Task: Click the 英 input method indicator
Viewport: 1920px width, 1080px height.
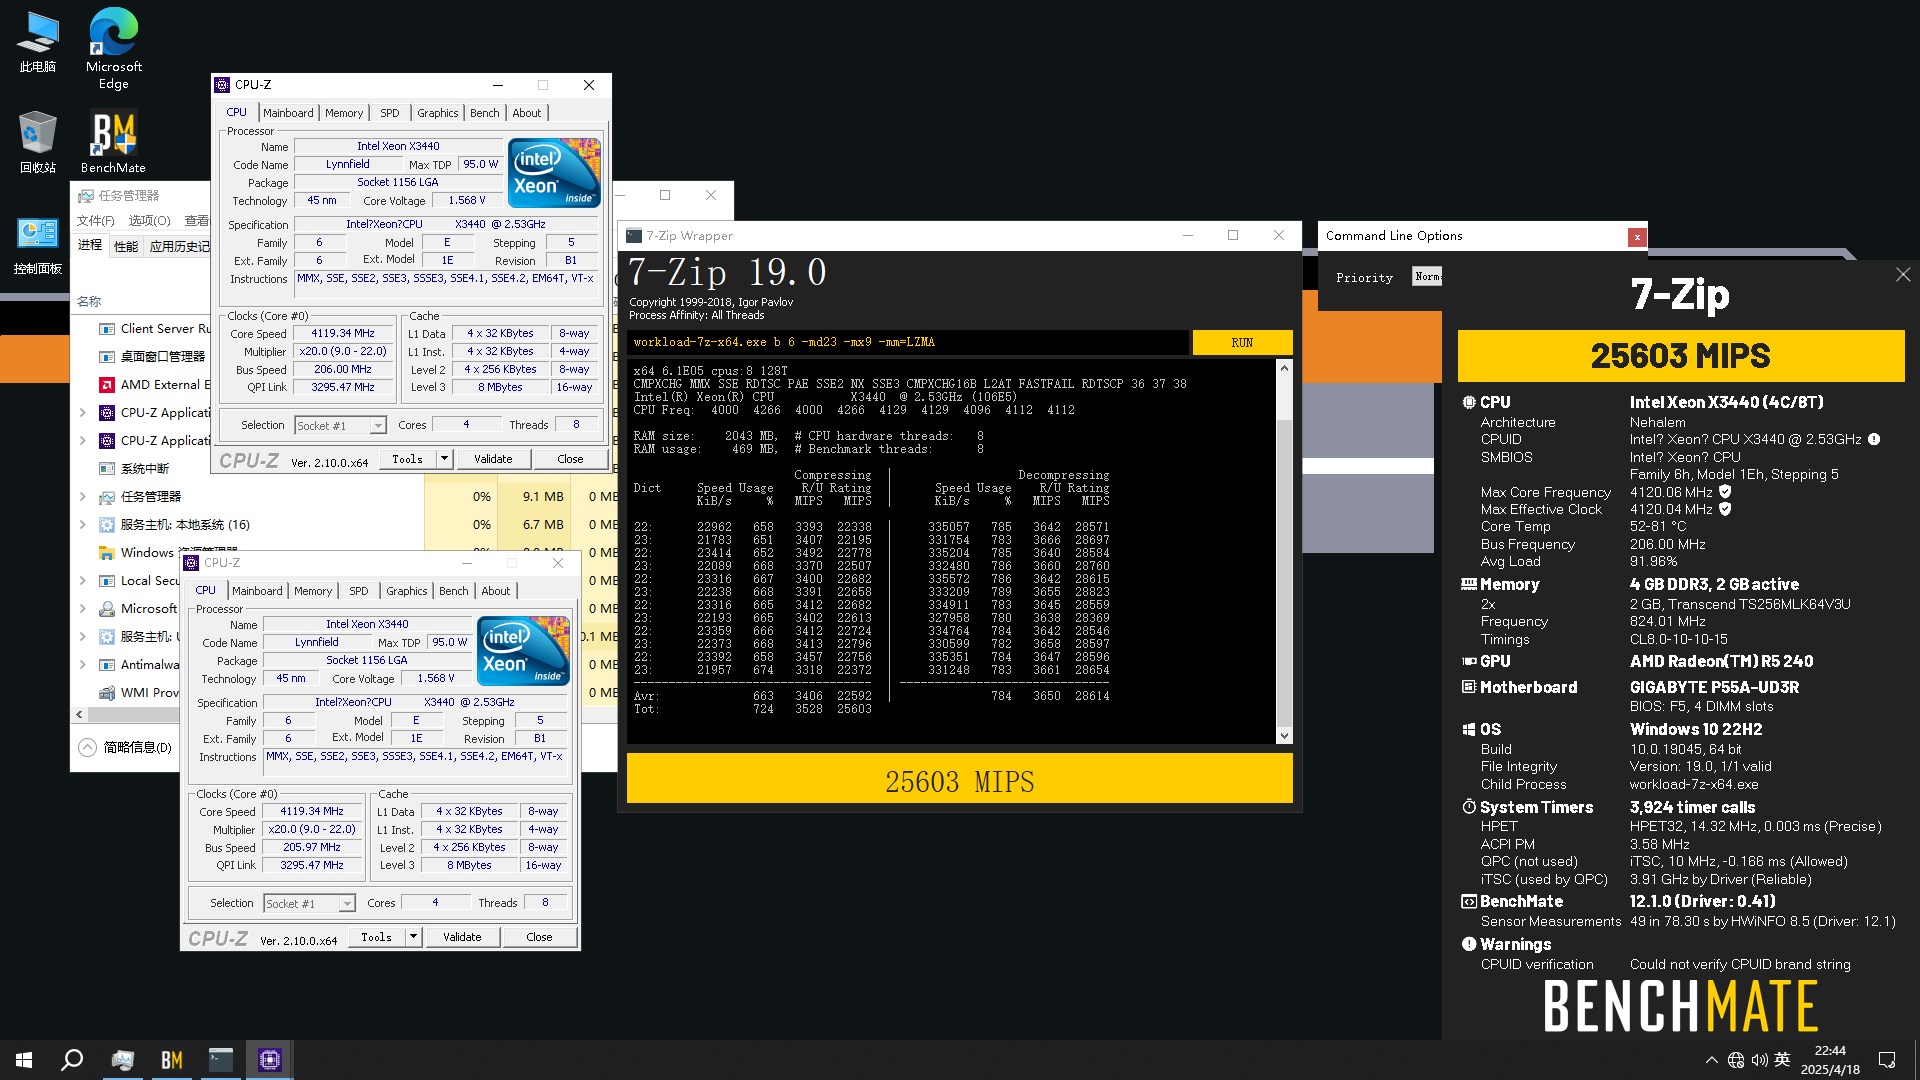Action: coord(1782,1060)
